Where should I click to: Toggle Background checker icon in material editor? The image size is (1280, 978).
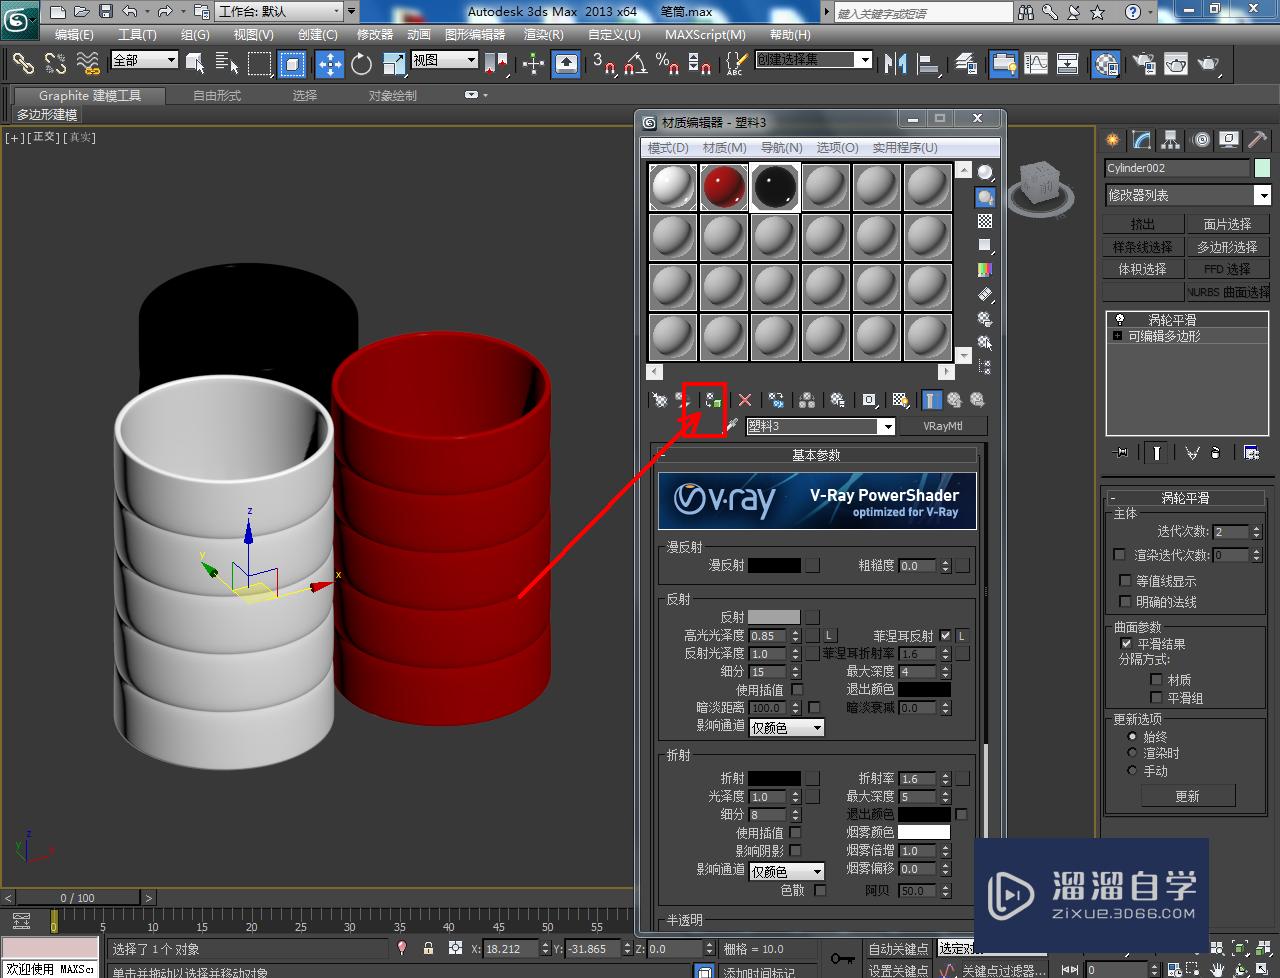click(985, 221)
